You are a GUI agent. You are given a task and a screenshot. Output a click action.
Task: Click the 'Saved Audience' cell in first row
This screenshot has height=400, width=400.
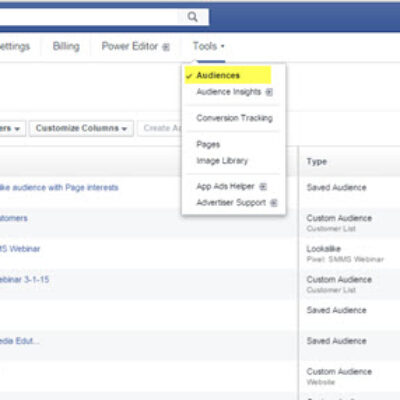(x=336, y=187)
